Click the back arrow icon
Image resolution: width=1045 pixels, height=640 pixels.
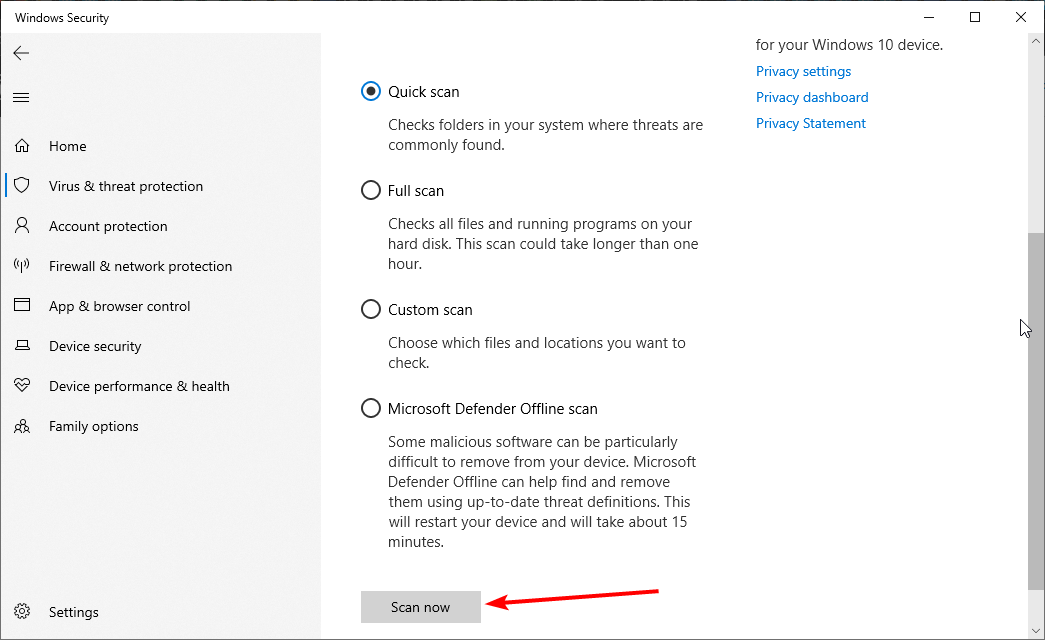coord(21,53)
